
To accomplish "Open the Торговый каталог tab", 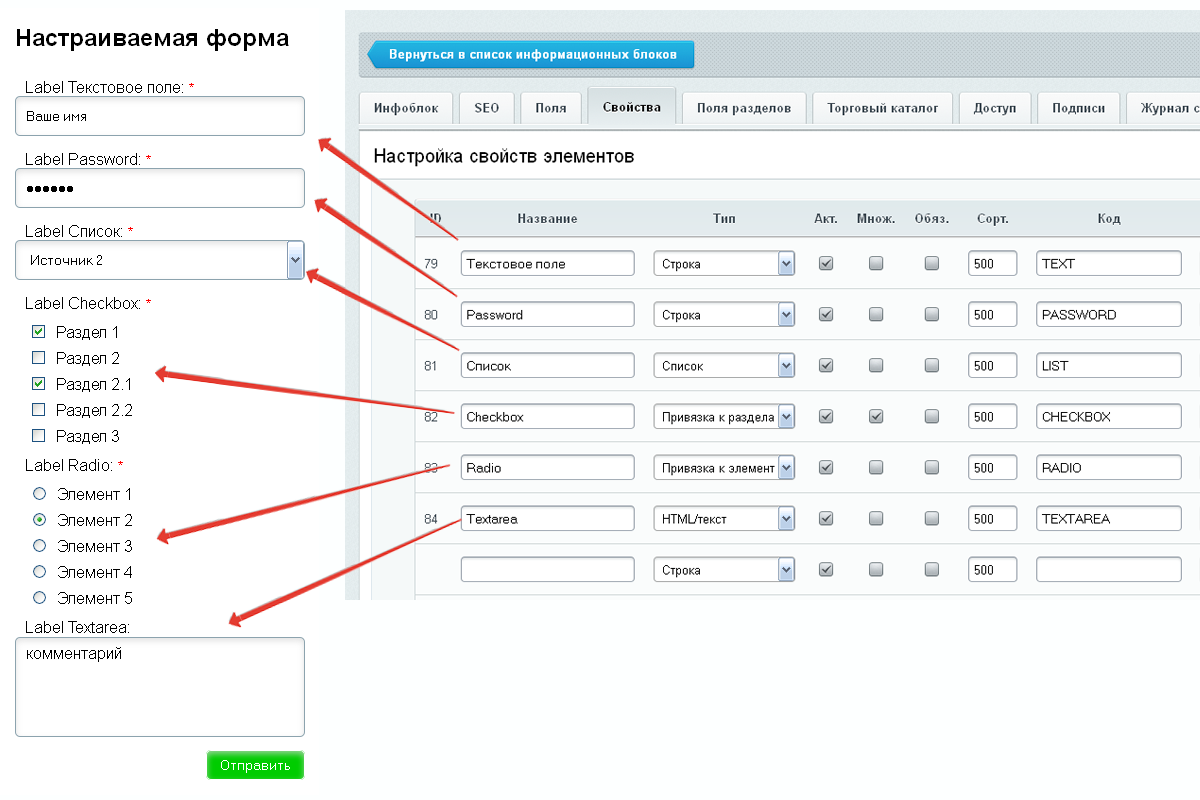I will pyautogui.click(x=882, y=108).
